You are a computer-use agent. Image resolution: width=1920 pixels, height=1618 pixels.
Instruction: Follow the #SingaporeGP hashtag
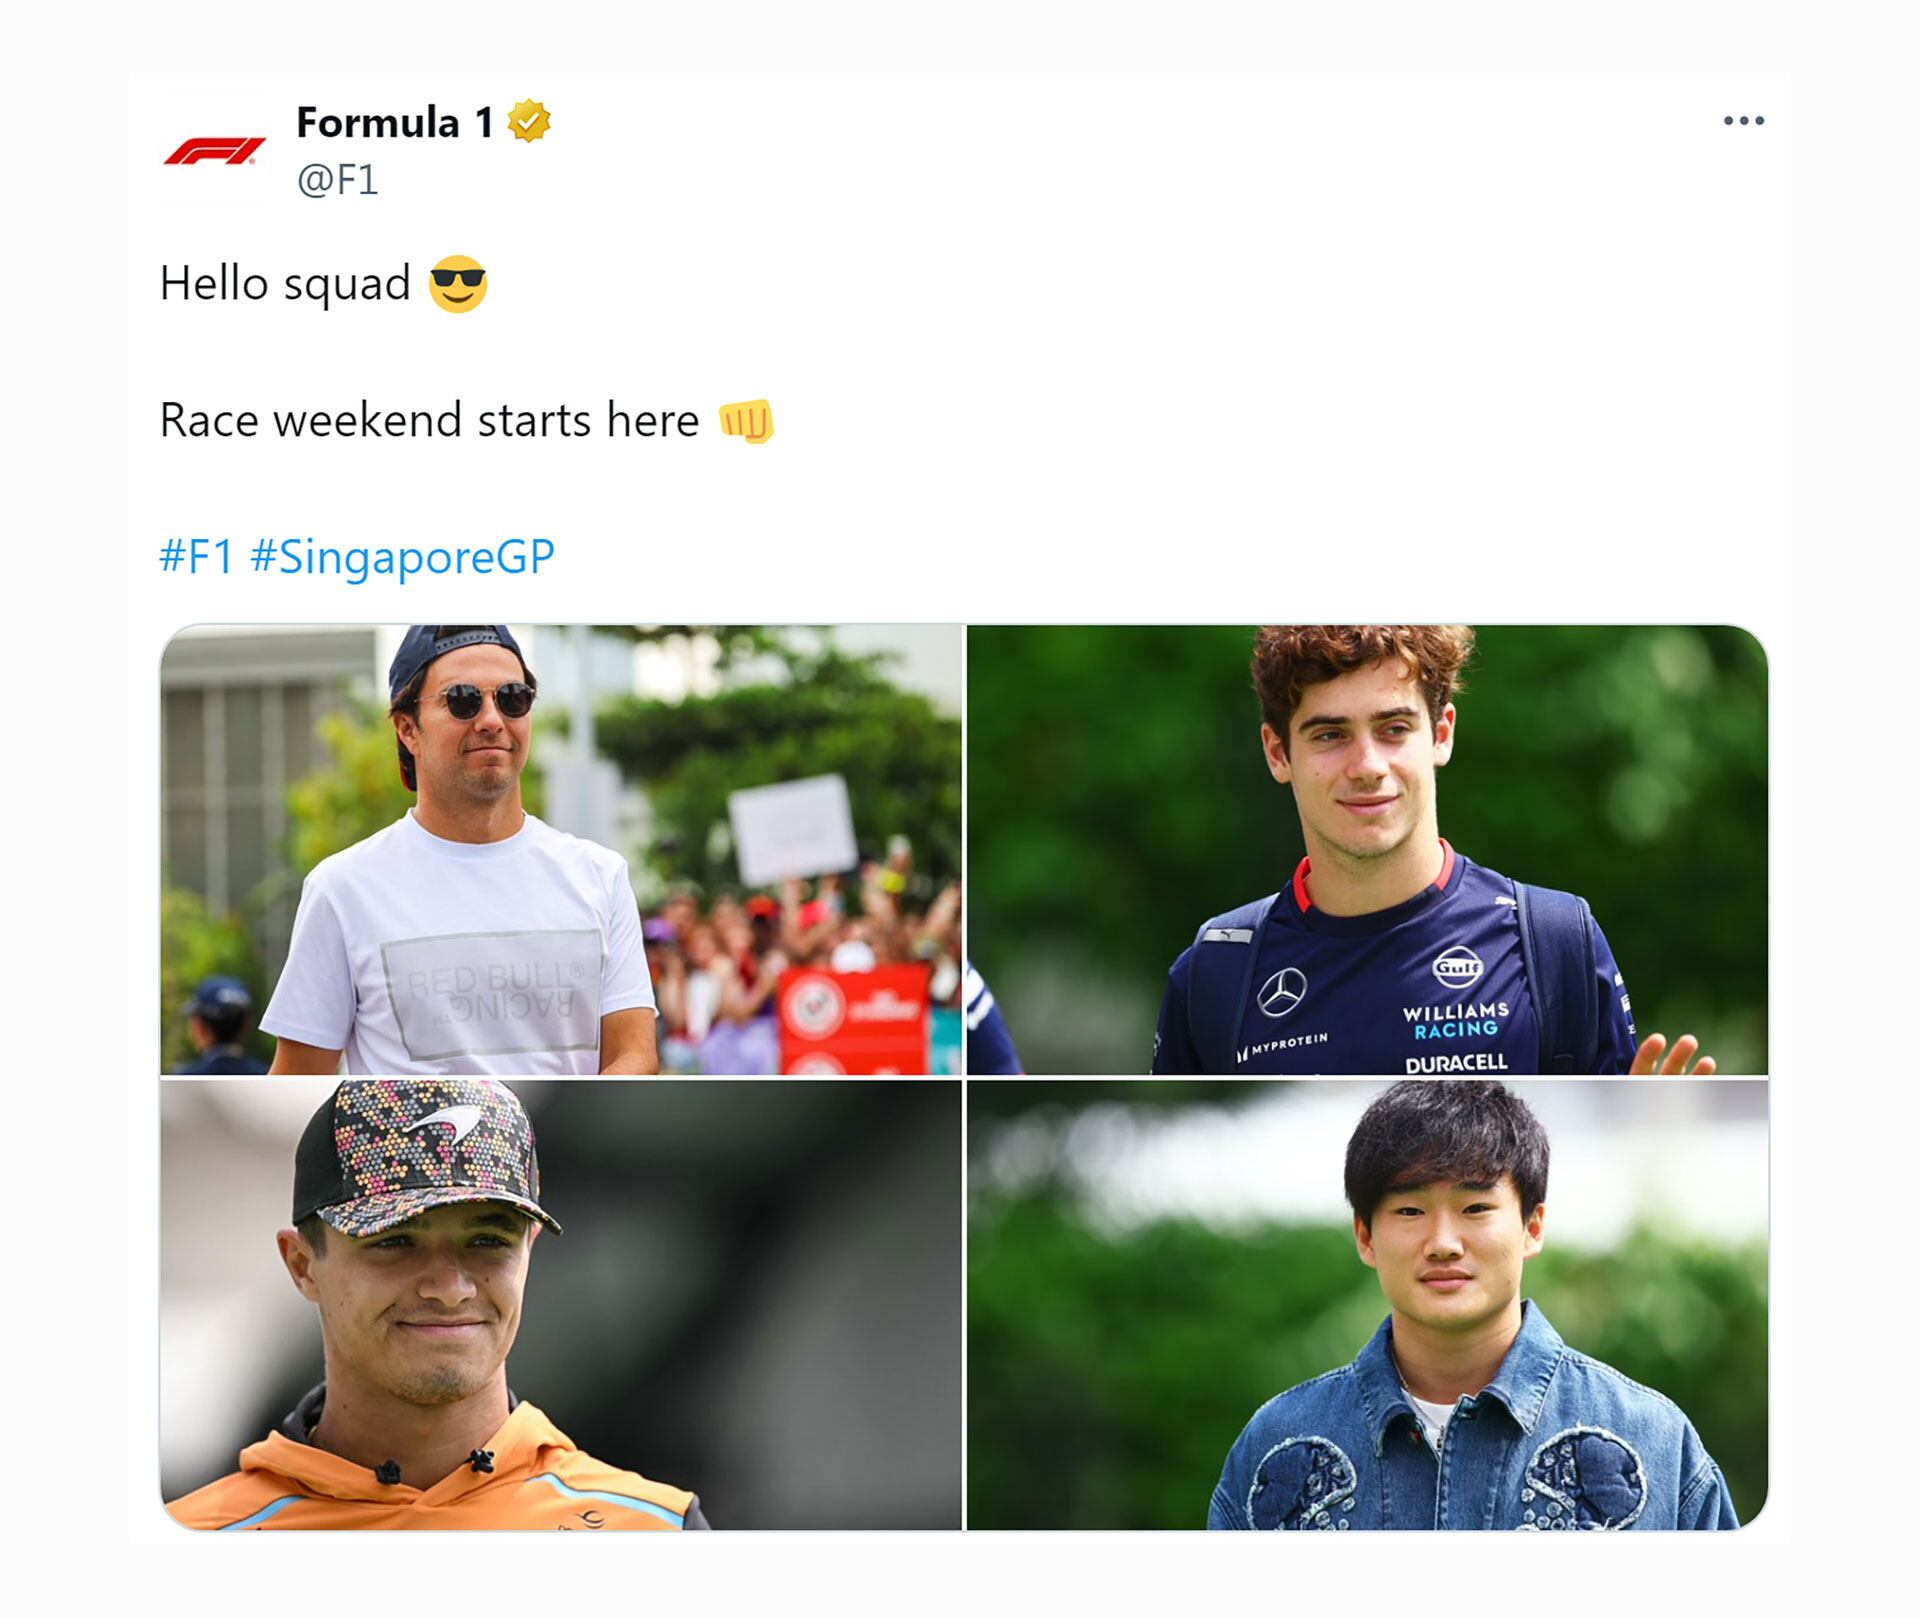402,557
